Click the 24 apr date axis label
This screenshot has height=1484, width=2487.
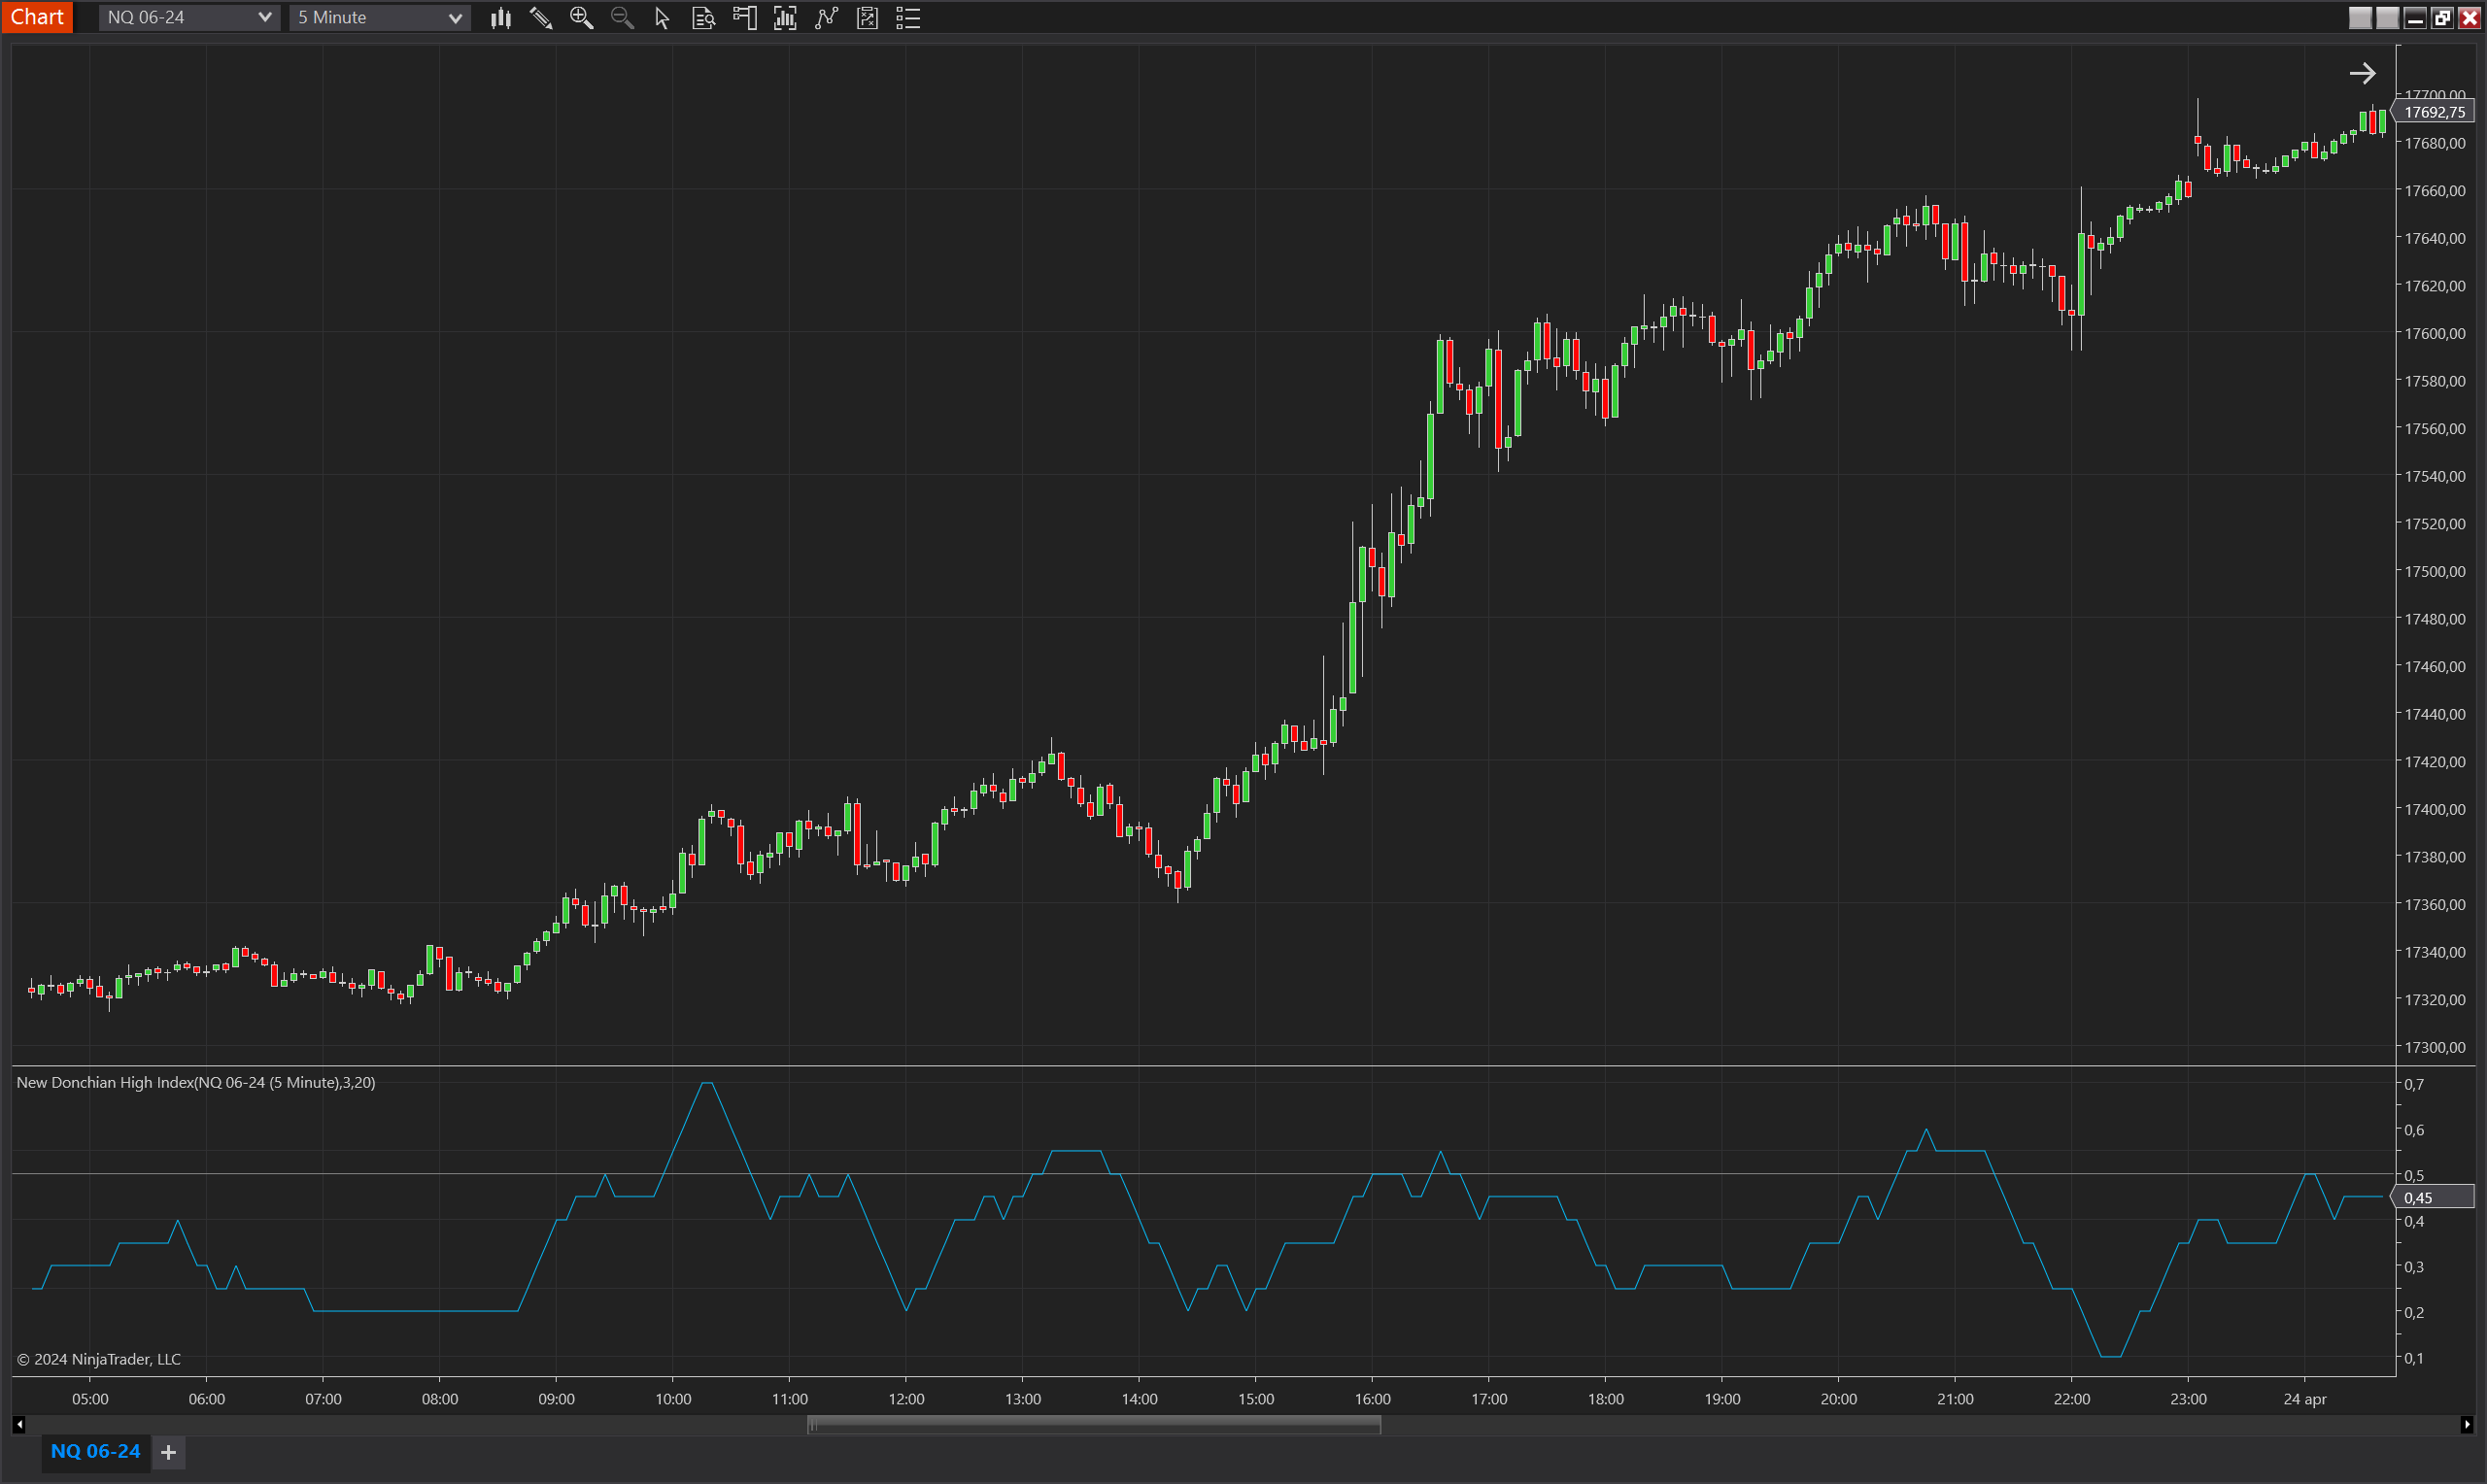coord(2304,1399)
